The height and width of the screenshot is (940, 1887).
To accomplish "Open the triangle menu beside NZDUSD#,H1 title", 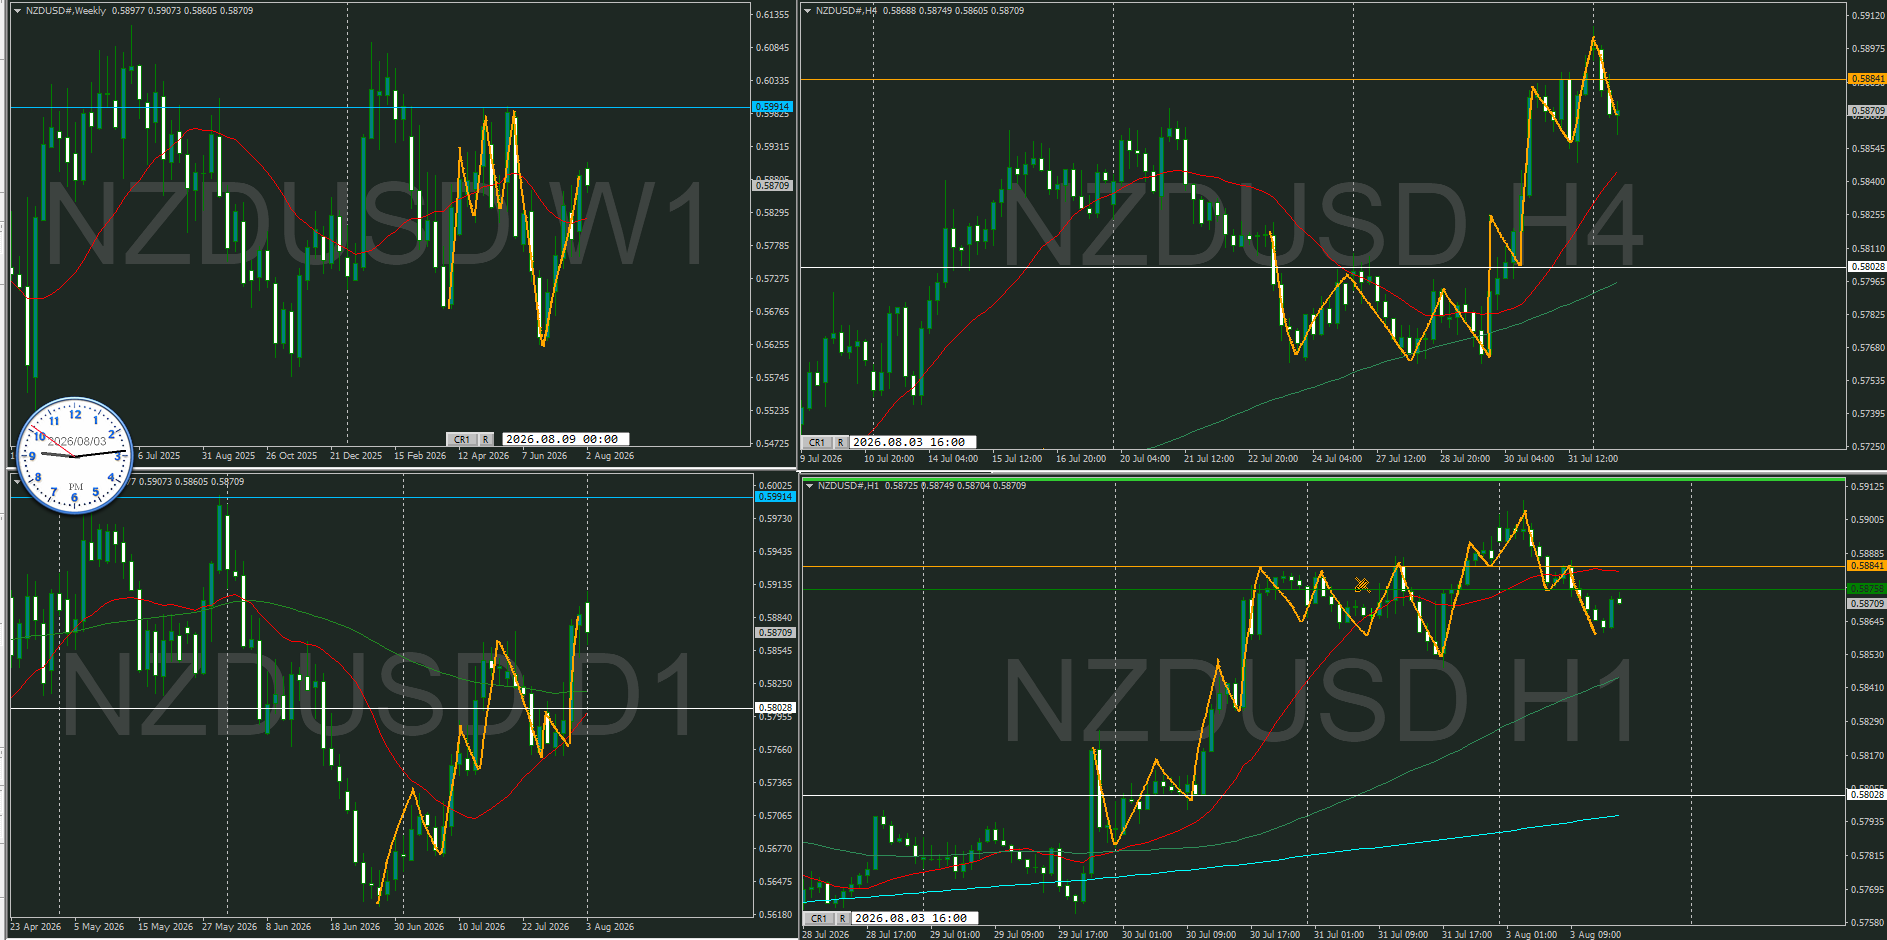I will 809,486.
